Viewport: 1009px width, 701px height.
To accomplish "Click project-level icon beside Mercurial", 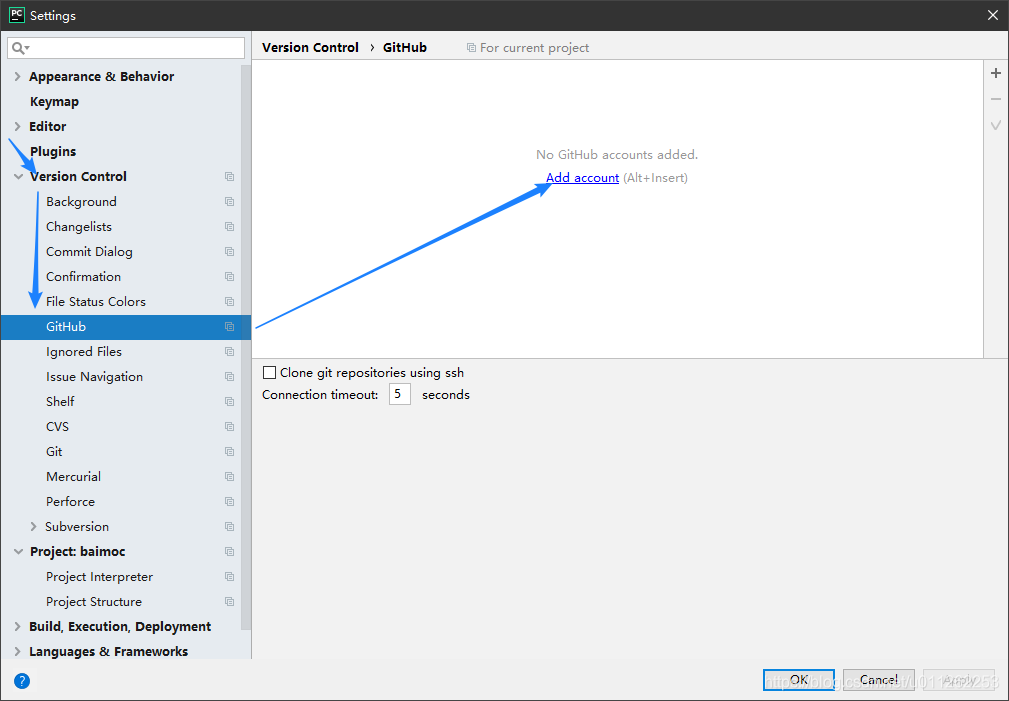I will pos(229,476).
